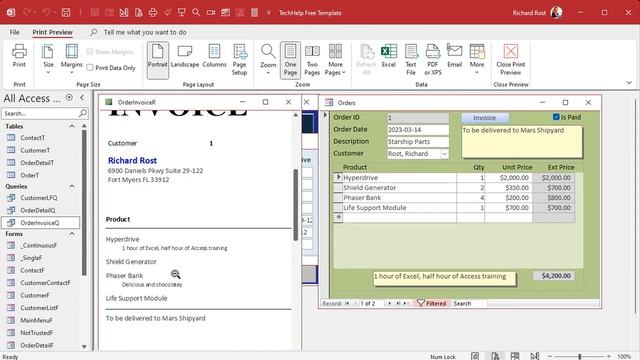
Task: Select the OrderInvoiceQ query
Action: click(40, 222)
